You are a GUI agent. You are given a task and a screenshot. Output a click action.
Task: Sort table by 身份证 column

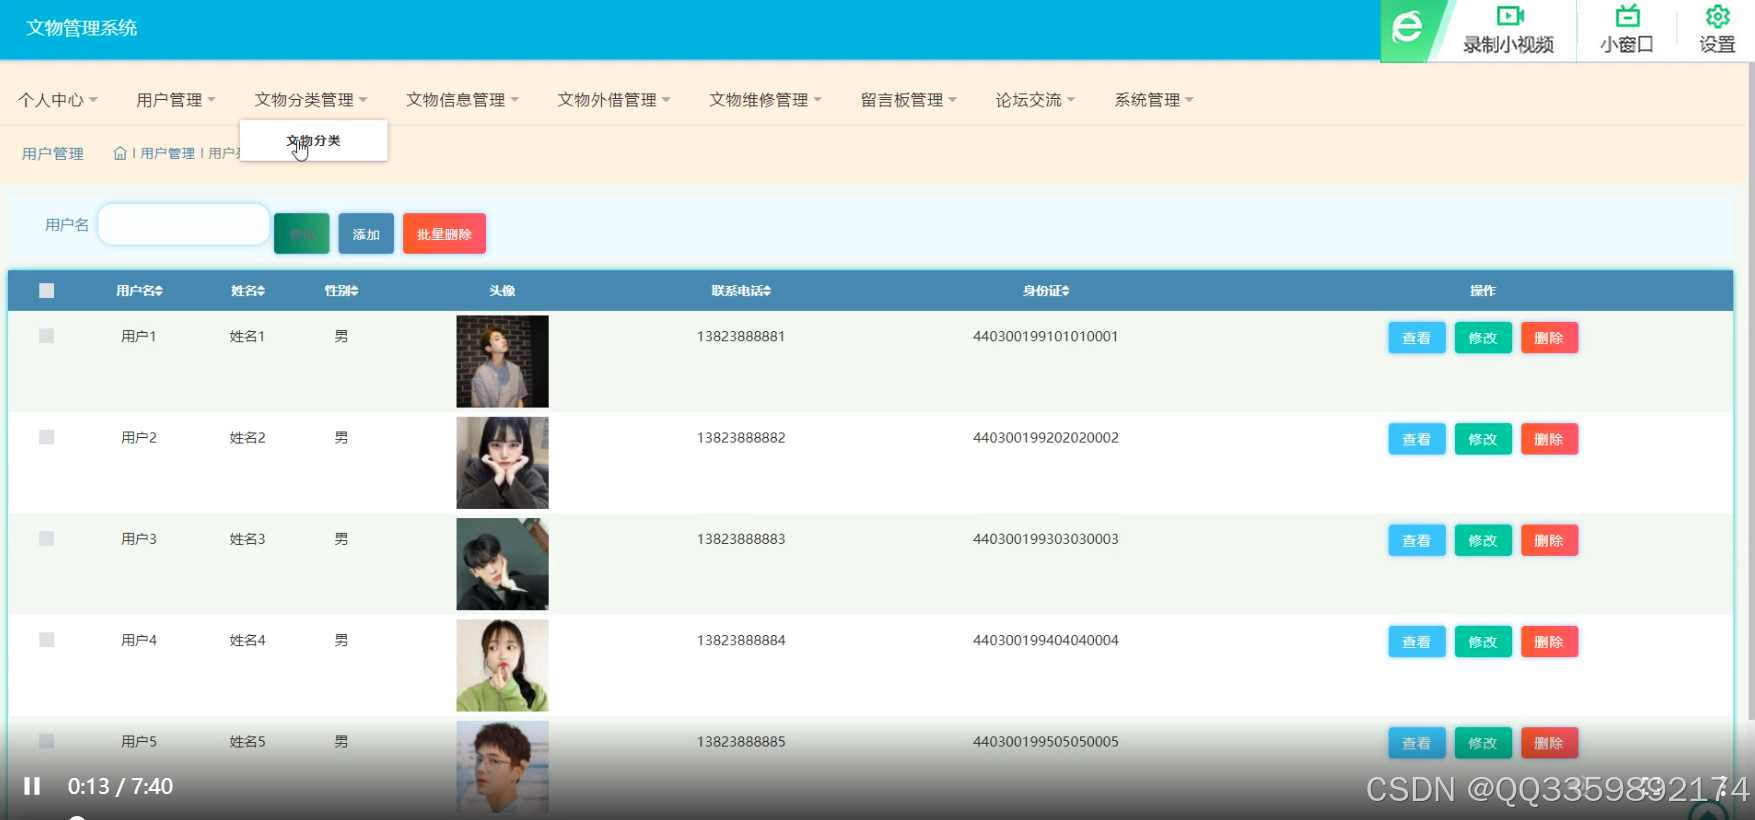point(1046,291)
